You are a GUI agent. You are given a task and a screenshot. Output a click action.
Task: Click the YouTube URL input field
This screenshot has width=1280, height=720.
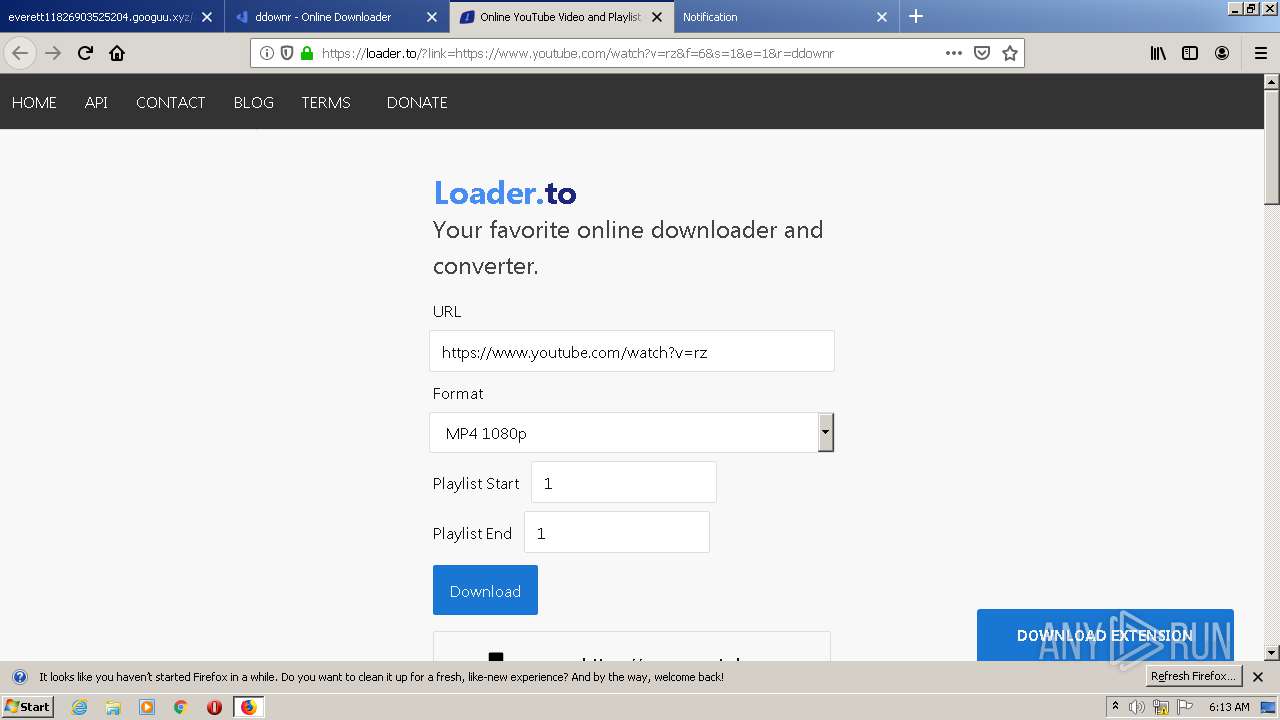coord(632,351)
